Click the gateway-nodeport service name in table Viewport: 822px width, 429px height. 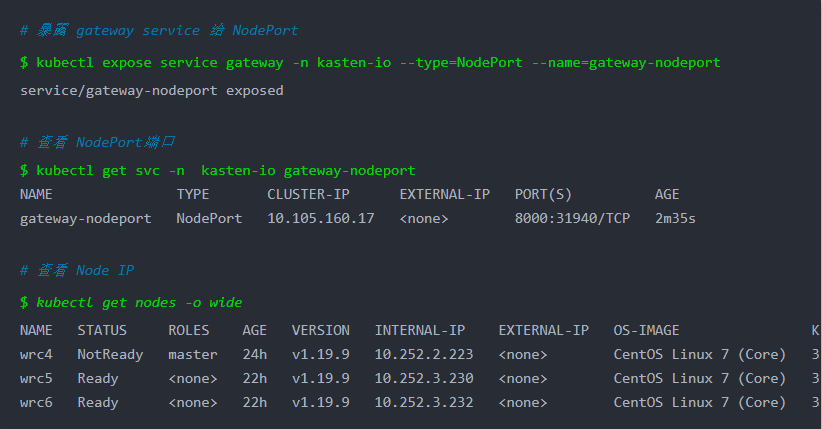click(x=85, y=219)
